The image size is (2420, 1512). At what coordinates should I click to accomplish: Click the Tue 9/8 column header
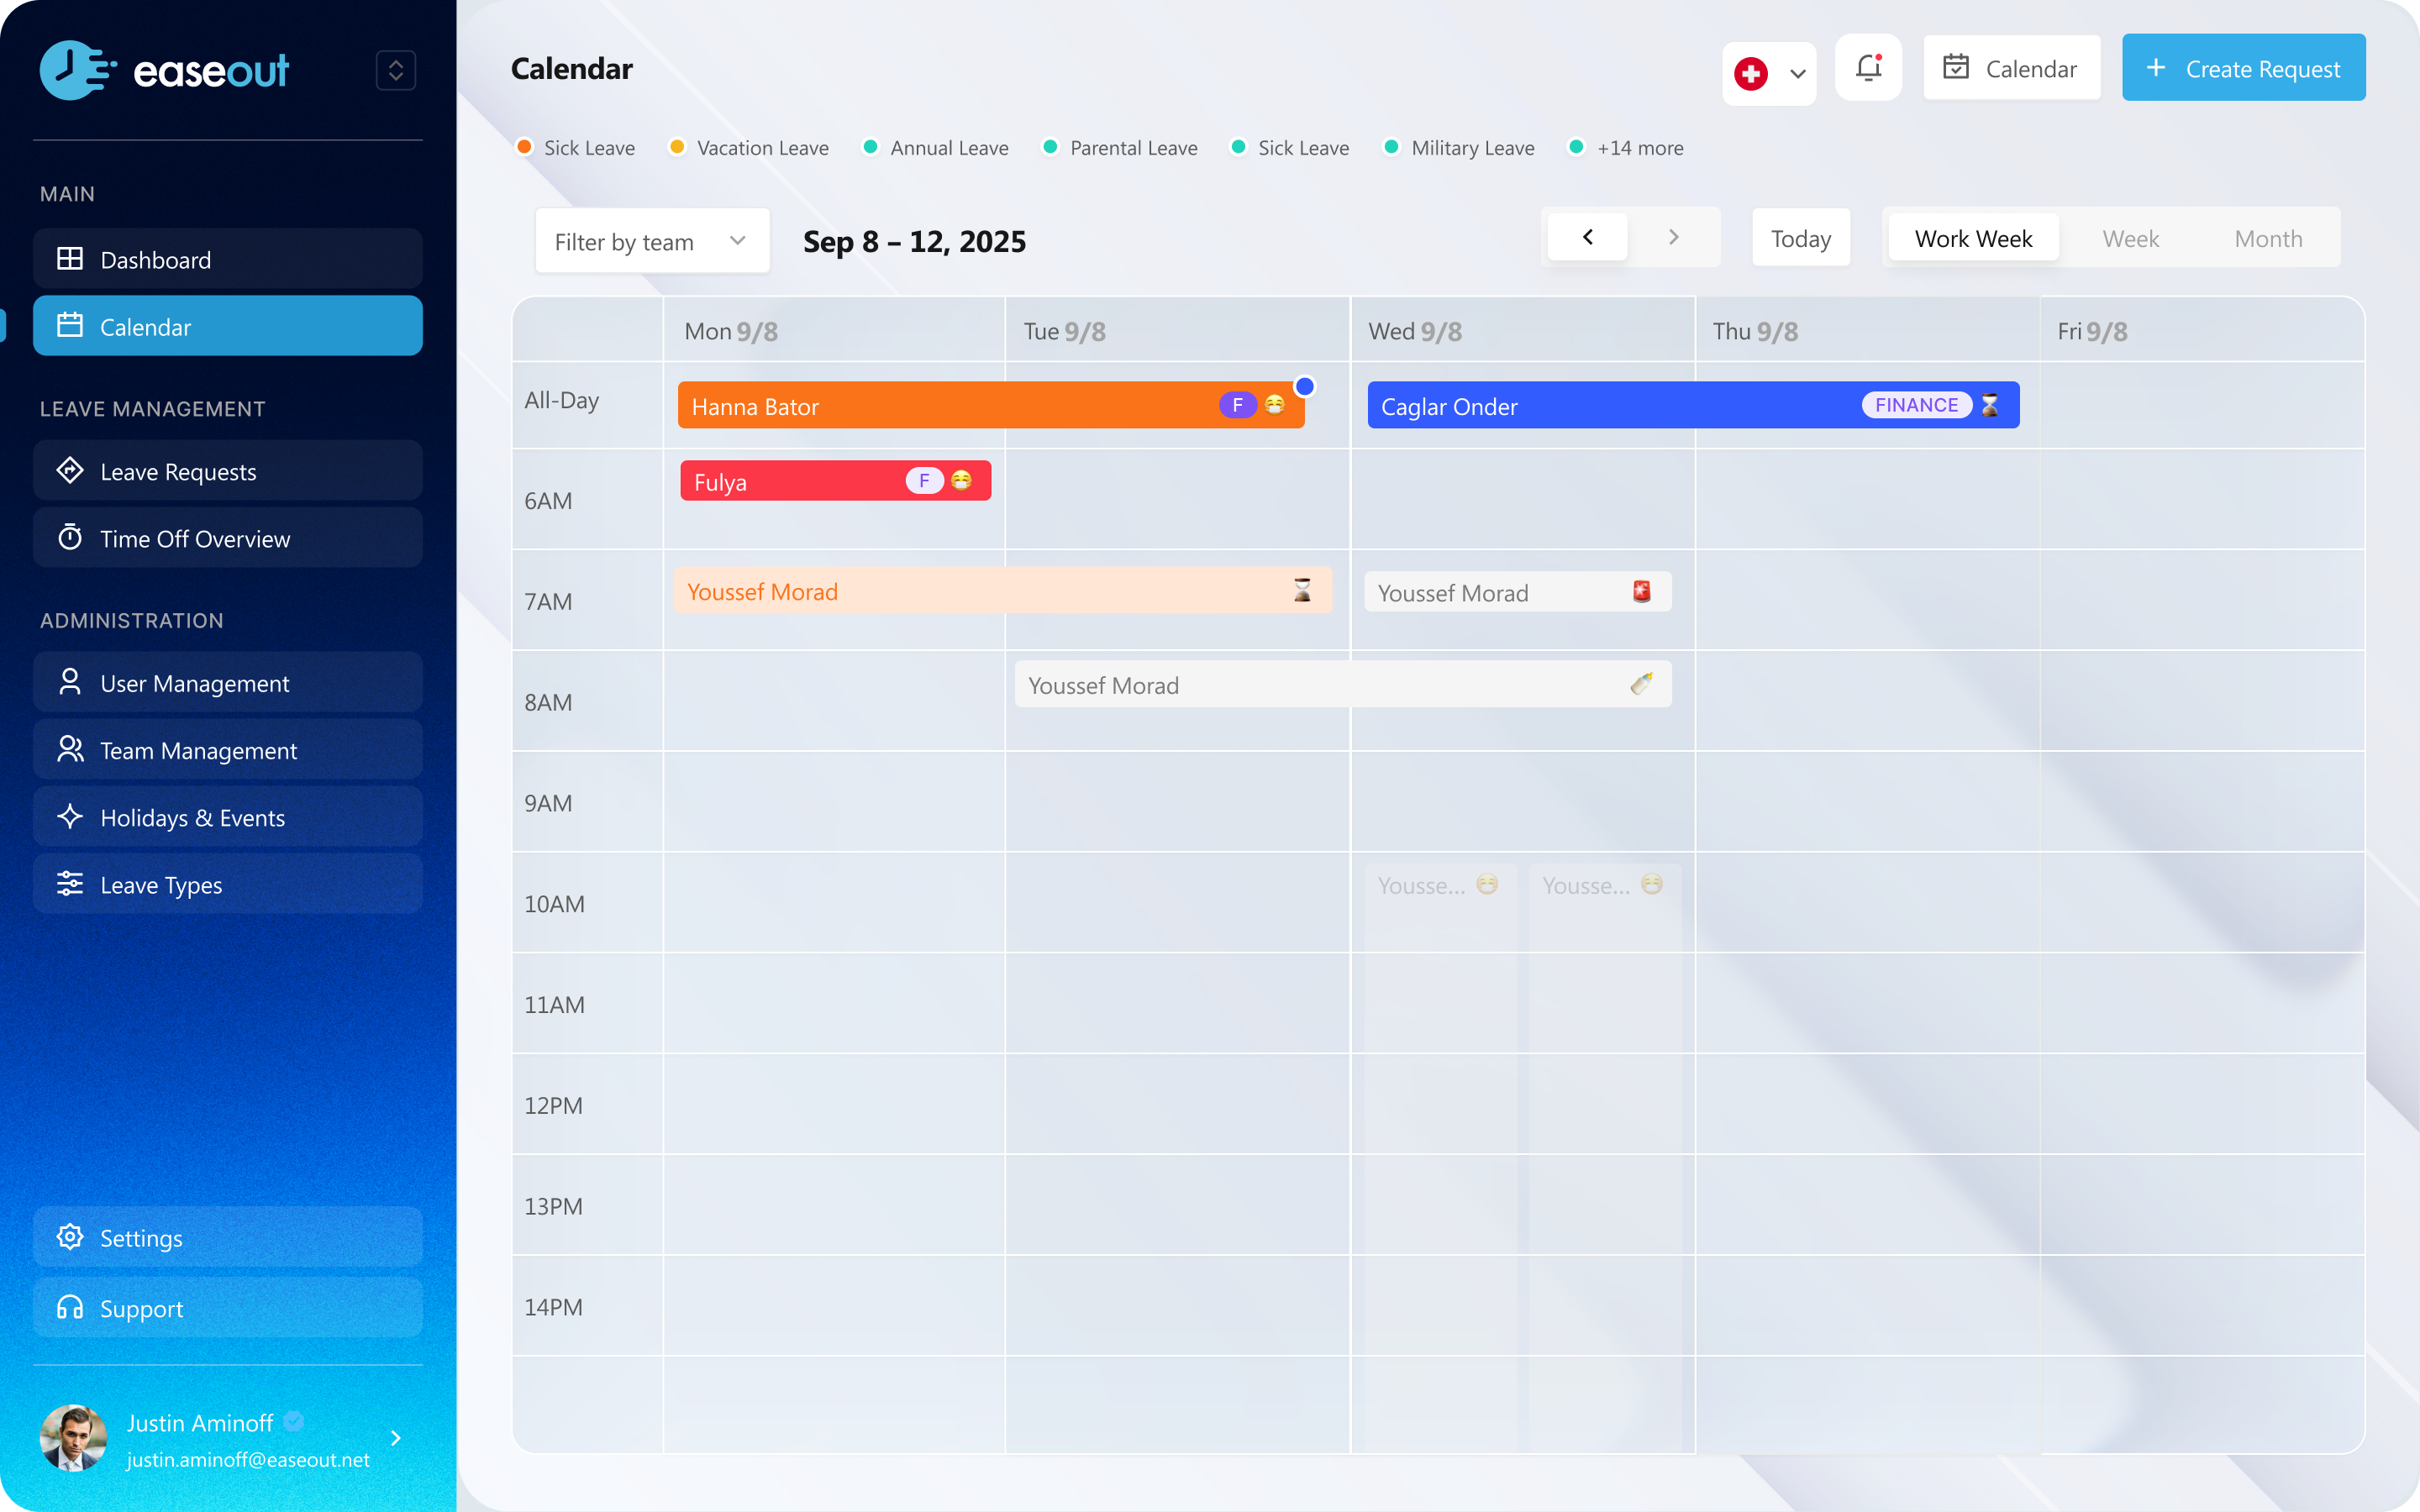(1177, 330)
